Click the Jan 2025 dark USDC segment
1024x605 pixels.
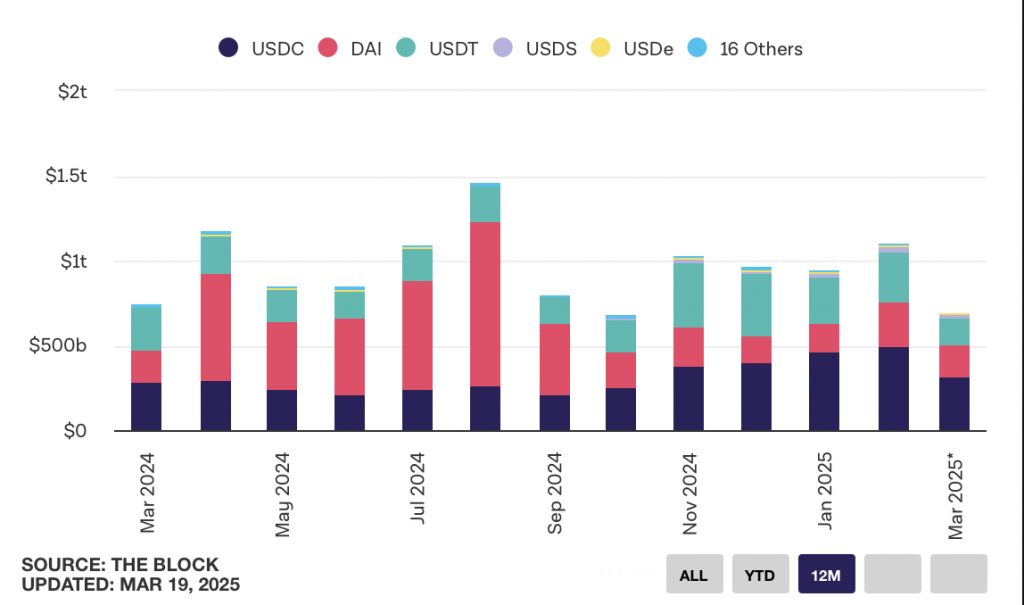click(824, 391)
